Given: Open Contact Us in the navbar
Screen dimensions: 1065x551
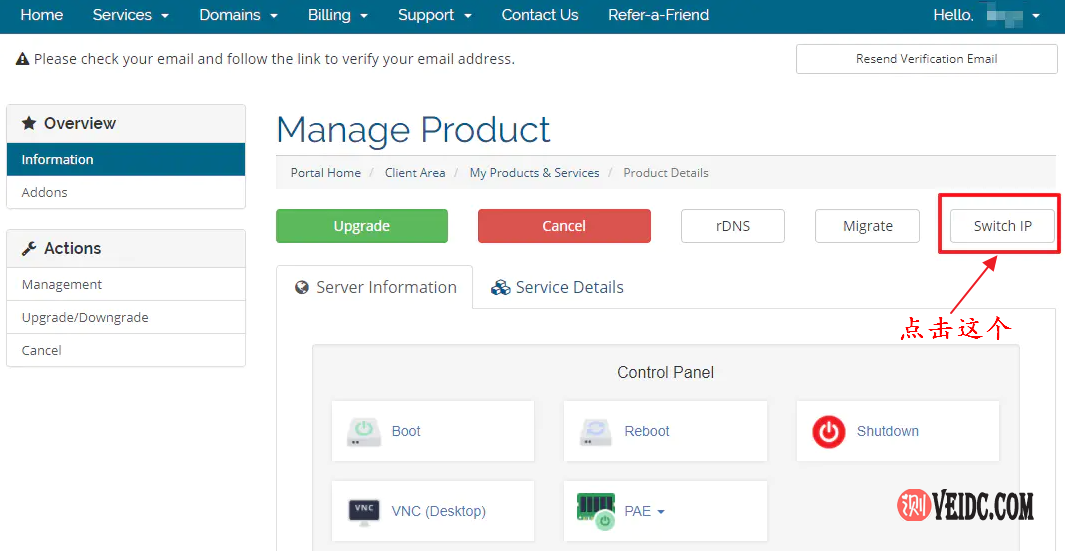Looking at the screenshot, I should tap(540, 15).
